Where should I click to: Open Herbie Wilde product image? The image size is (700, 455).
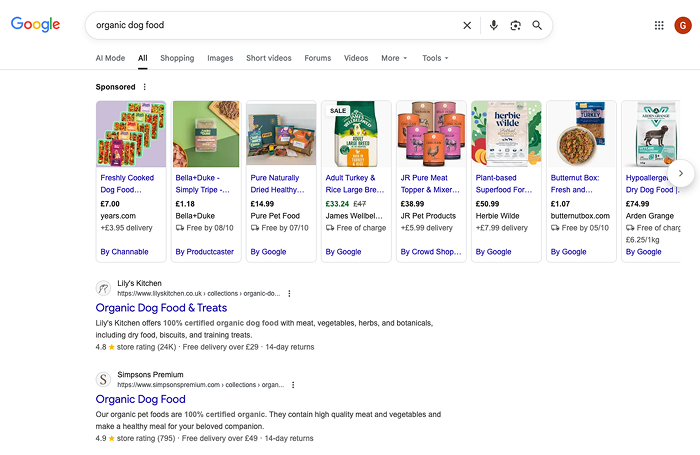point(506,134)
